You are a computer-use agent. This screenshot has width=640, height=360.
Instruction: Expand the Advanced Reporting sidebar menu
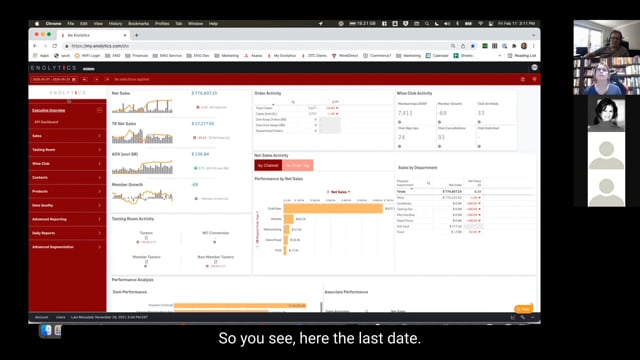(x=67, y=219)
